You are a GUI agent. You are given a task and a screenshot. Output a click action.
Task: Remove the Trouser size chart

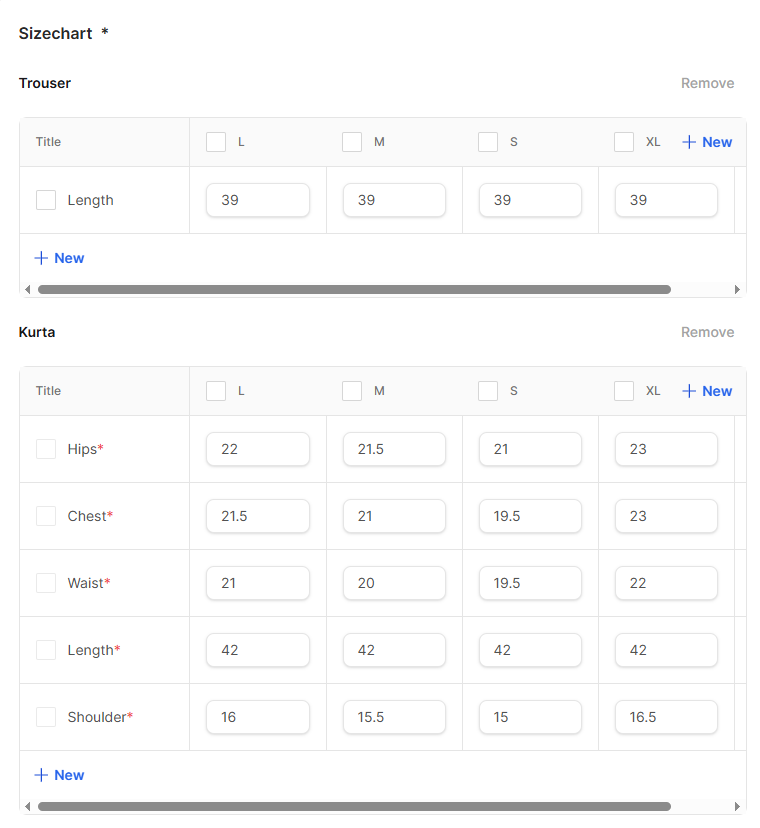(707, 83)
